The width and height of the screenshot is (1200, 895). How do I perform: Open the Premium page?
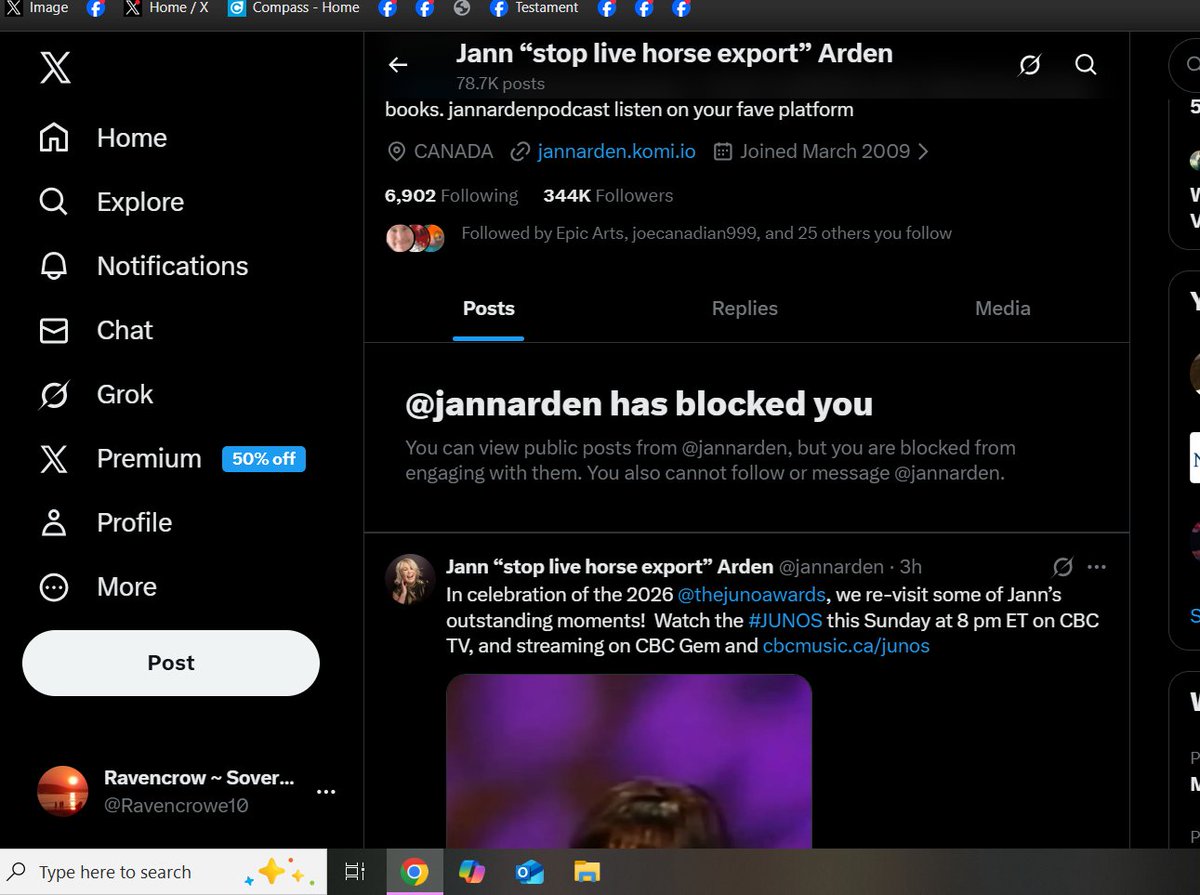click(120, 458)
